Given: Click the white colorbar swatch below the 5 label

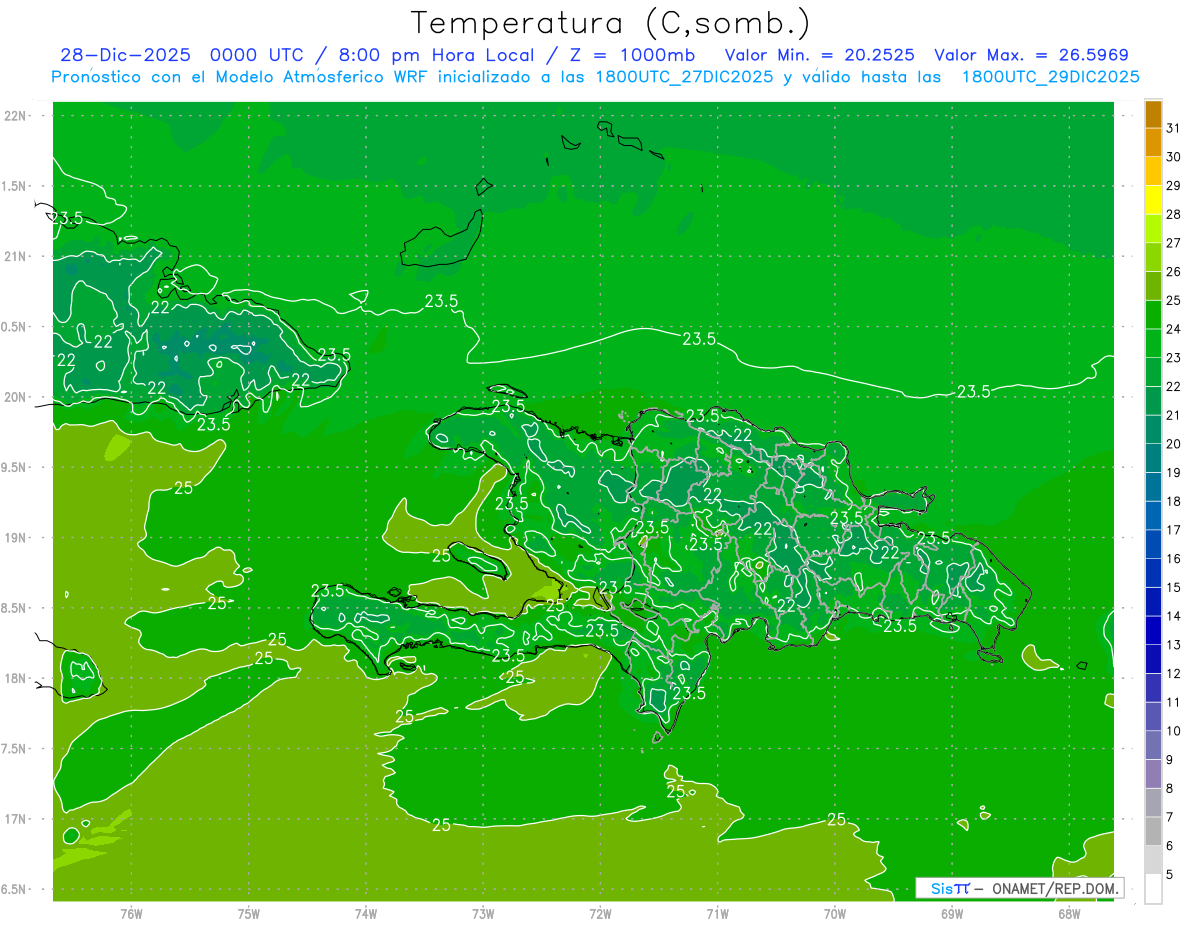Looking at the screenshot, I should click(x=1153, y=889).
